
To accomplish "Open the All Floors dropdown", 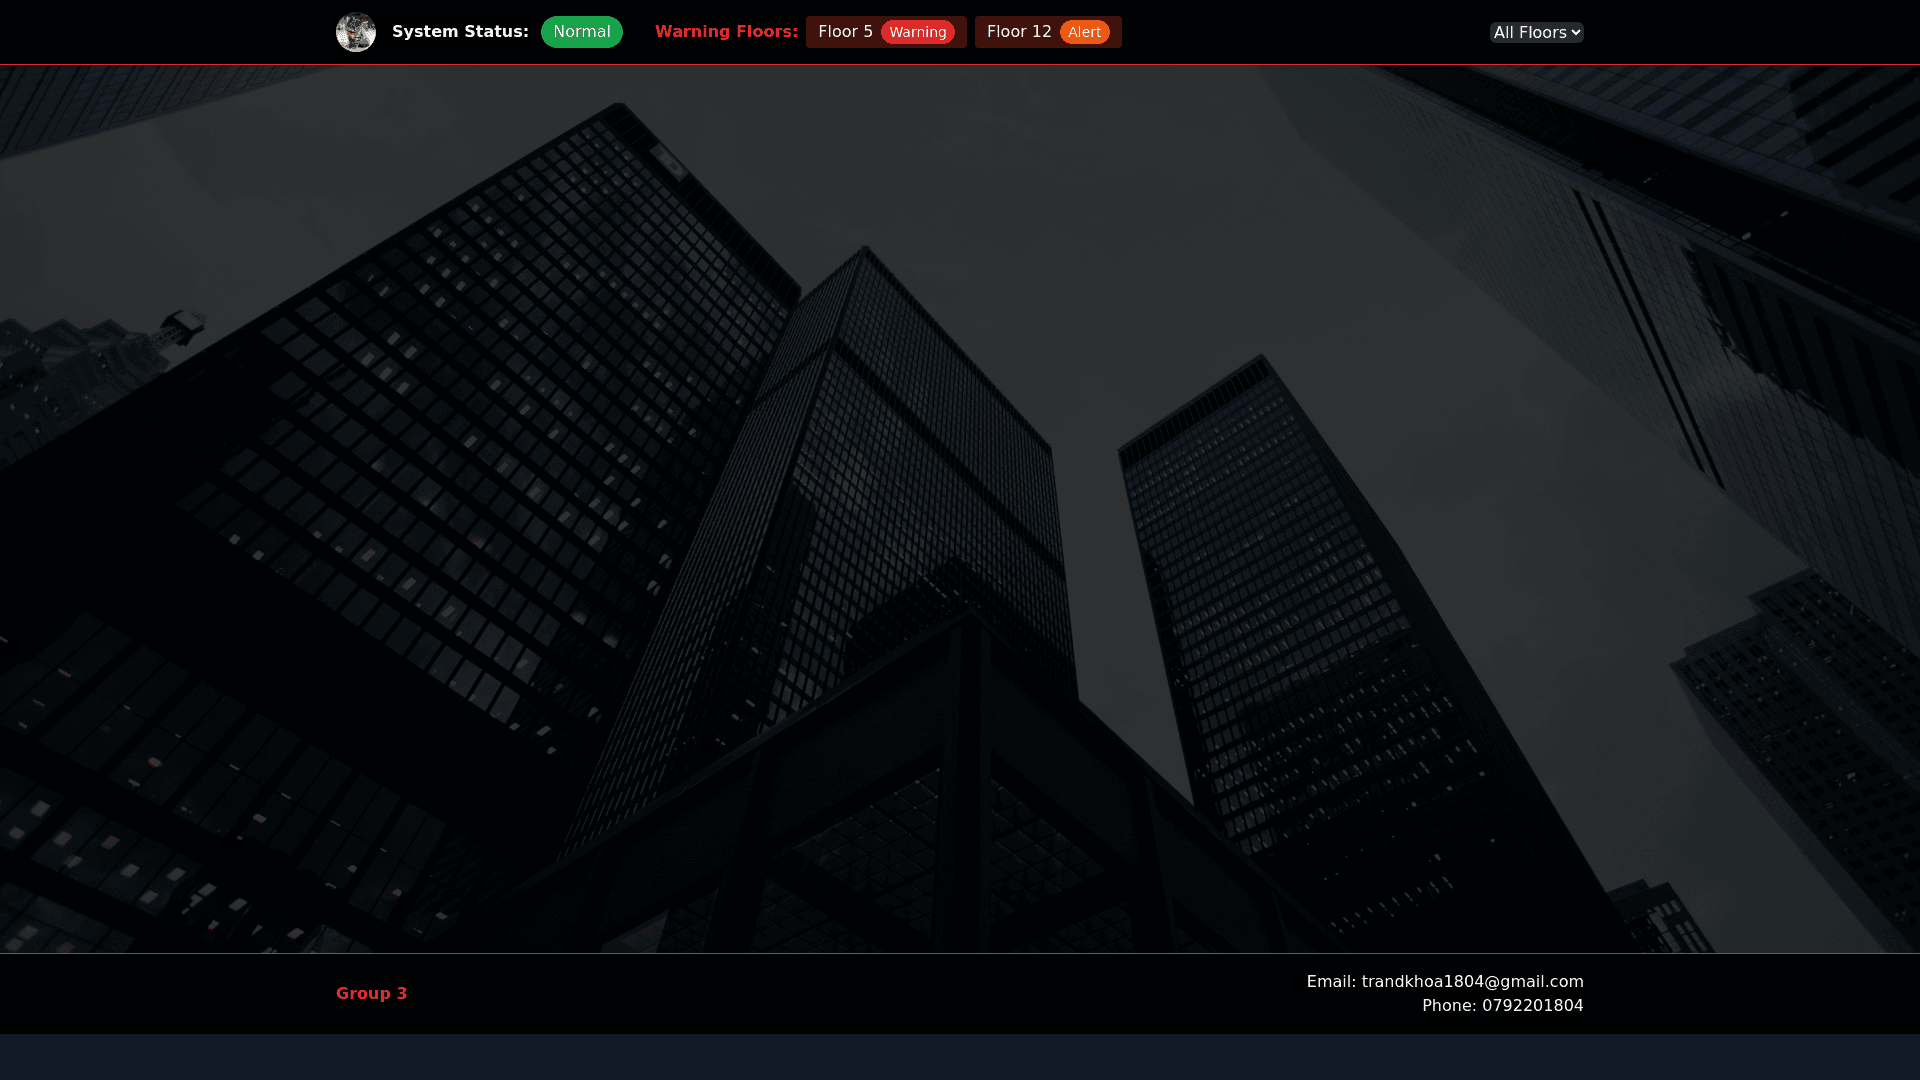I will [x=1530, y=33].
